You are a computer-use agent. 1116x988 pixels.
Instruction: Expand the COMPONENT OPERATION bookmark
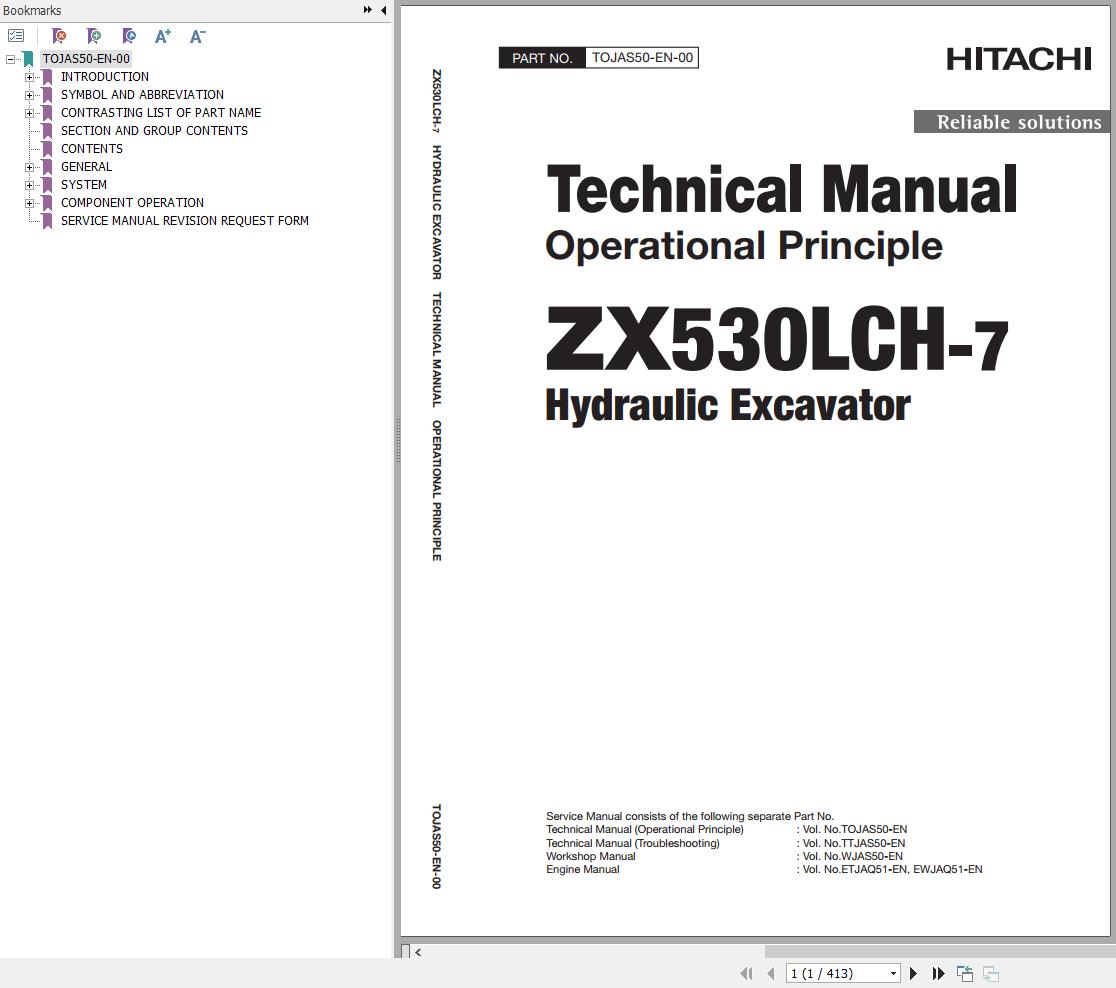tap(29, 203)
